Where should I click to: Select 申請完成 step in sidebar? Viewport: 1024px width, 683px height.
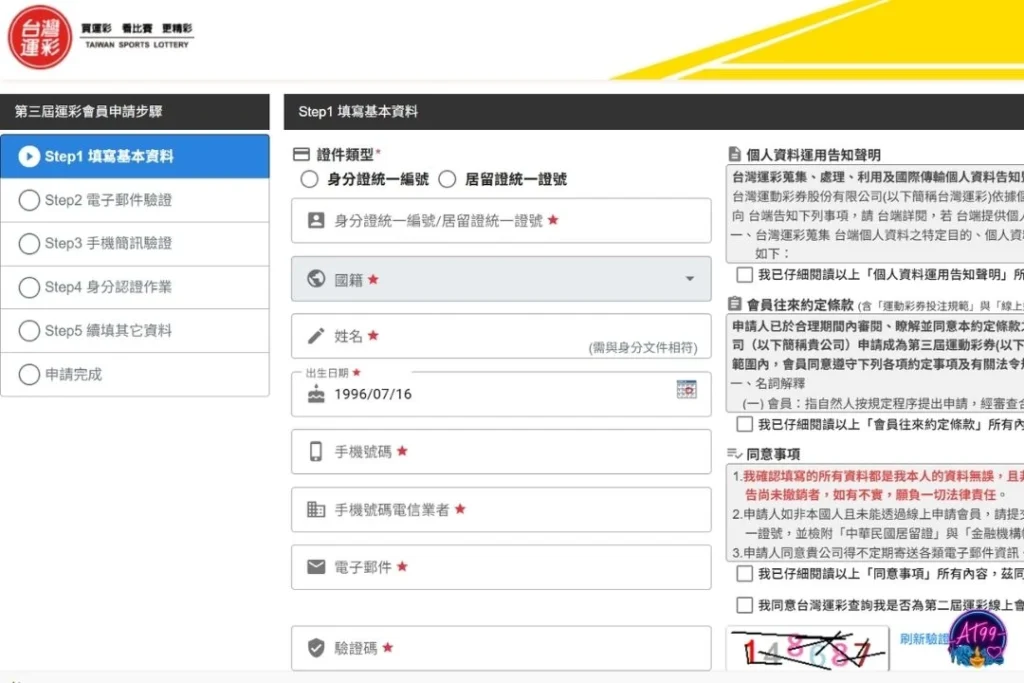click(x=135, y=374)
